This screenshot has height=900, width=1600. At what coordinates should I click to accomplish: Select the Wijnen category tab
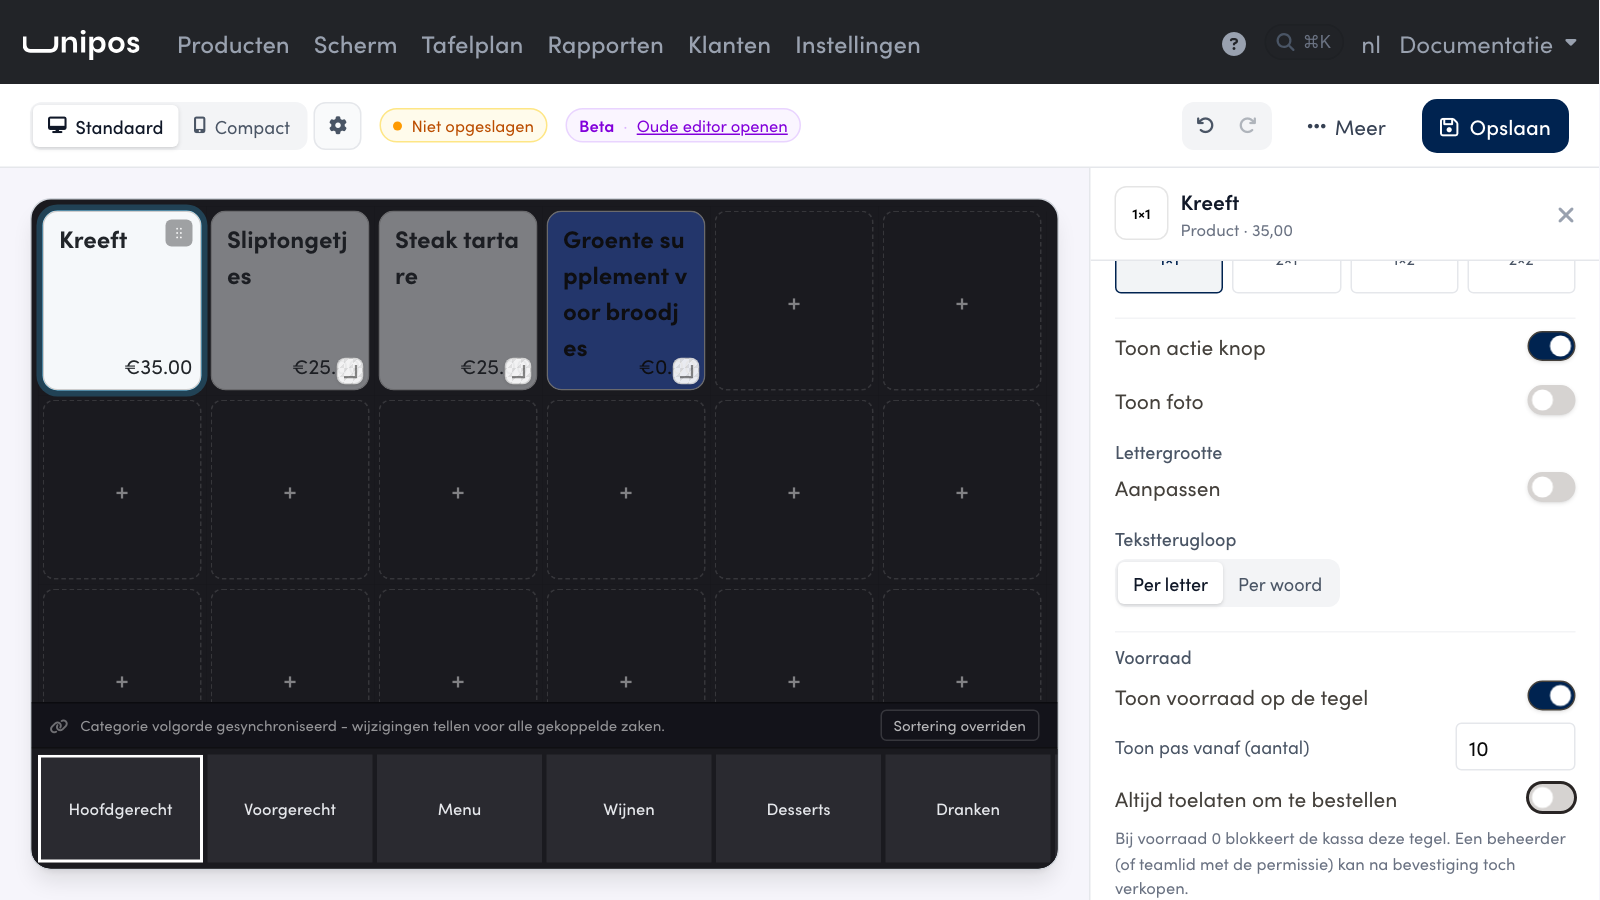[x=629, y=809]
